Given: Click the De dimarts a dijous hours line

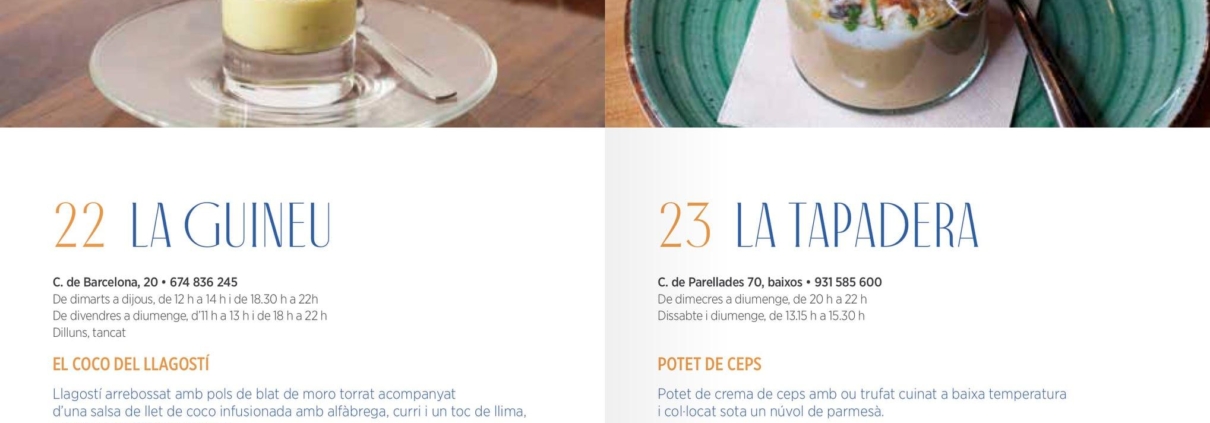Looking at the screenshot, I should click(x=186, y=299).
